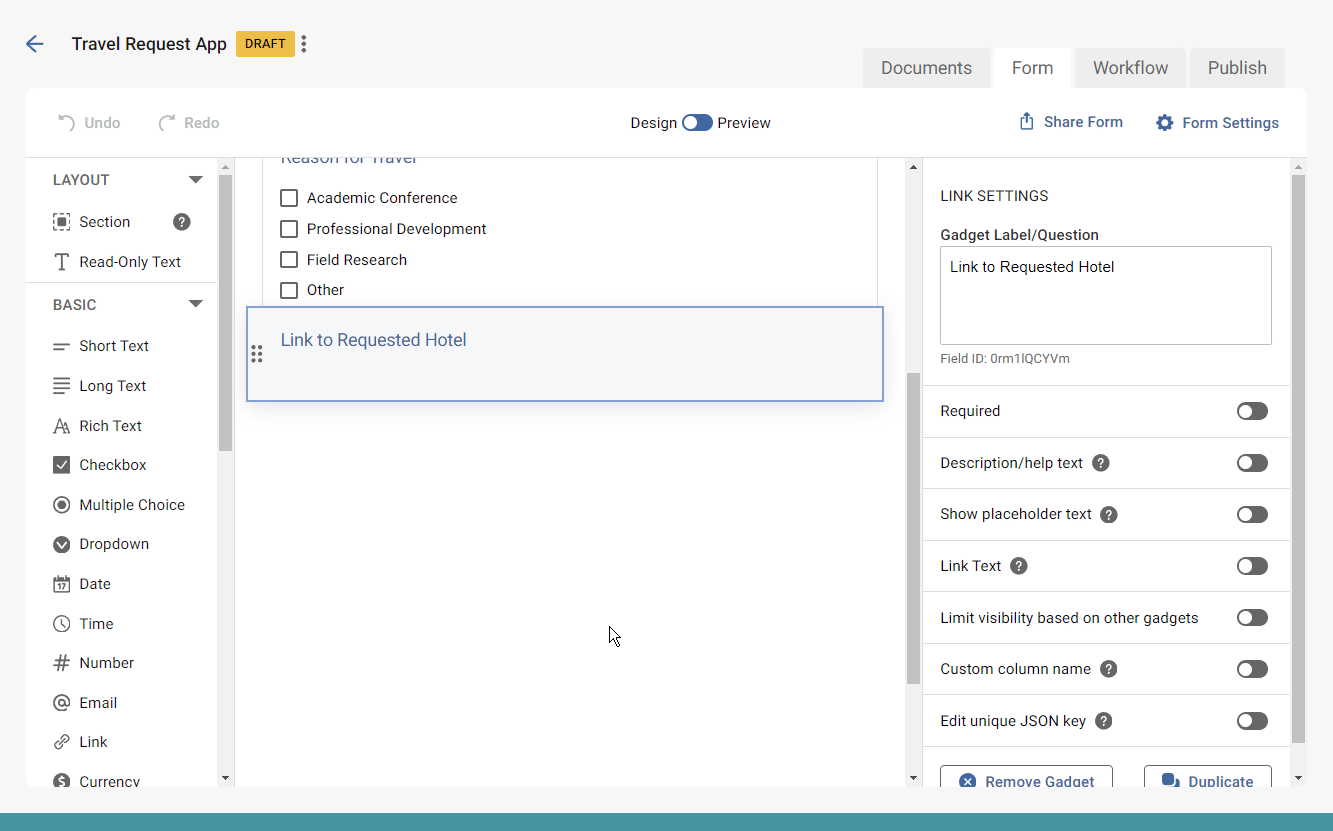Screen dimensions: 1333x831
Task: Collapse the BASIC gadgets section arrow
Action: [196, 305]
